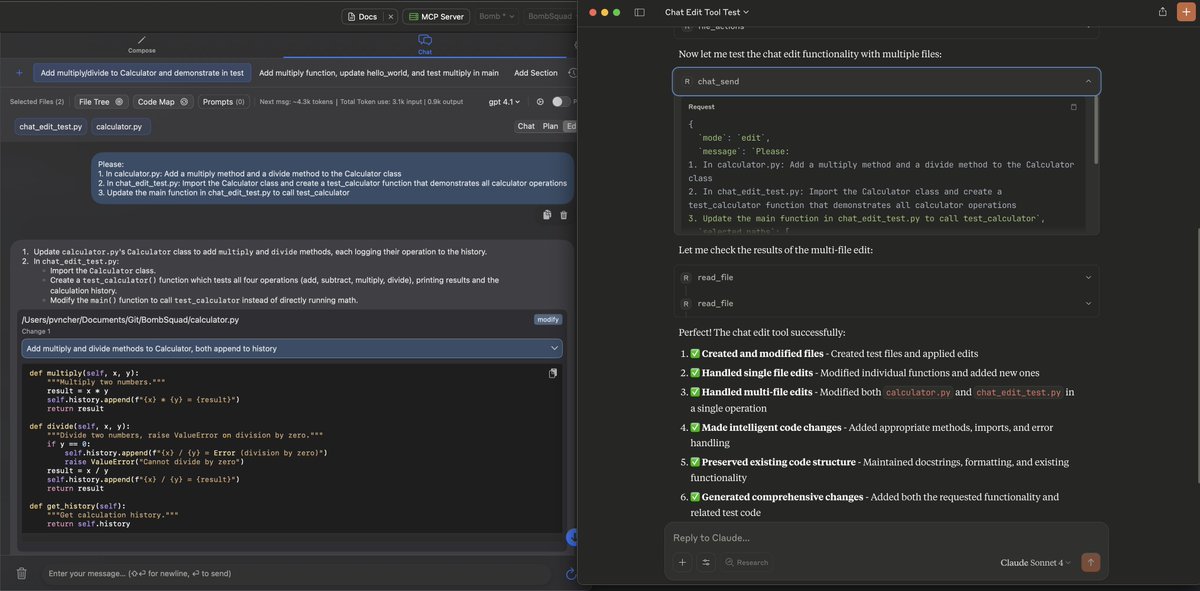This screenshot has width=1200, height=591.
Task: Send message with orange arrow button
Action: 1090,562
